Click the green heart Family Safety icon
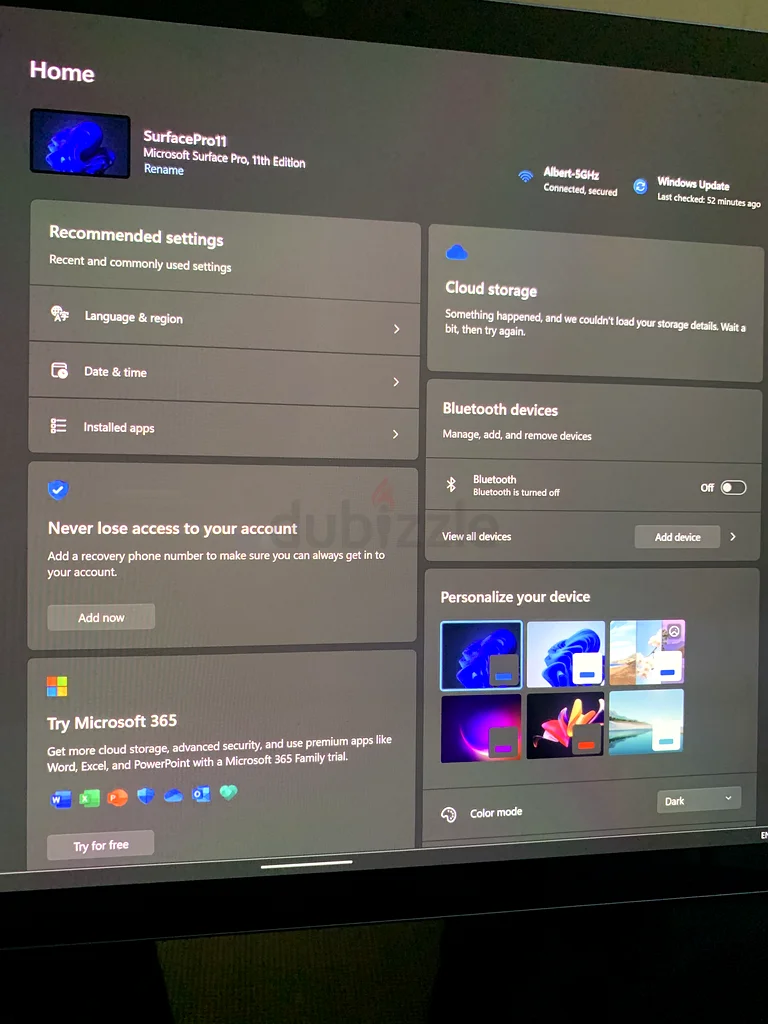768x1024 pixels. point(228,792)
